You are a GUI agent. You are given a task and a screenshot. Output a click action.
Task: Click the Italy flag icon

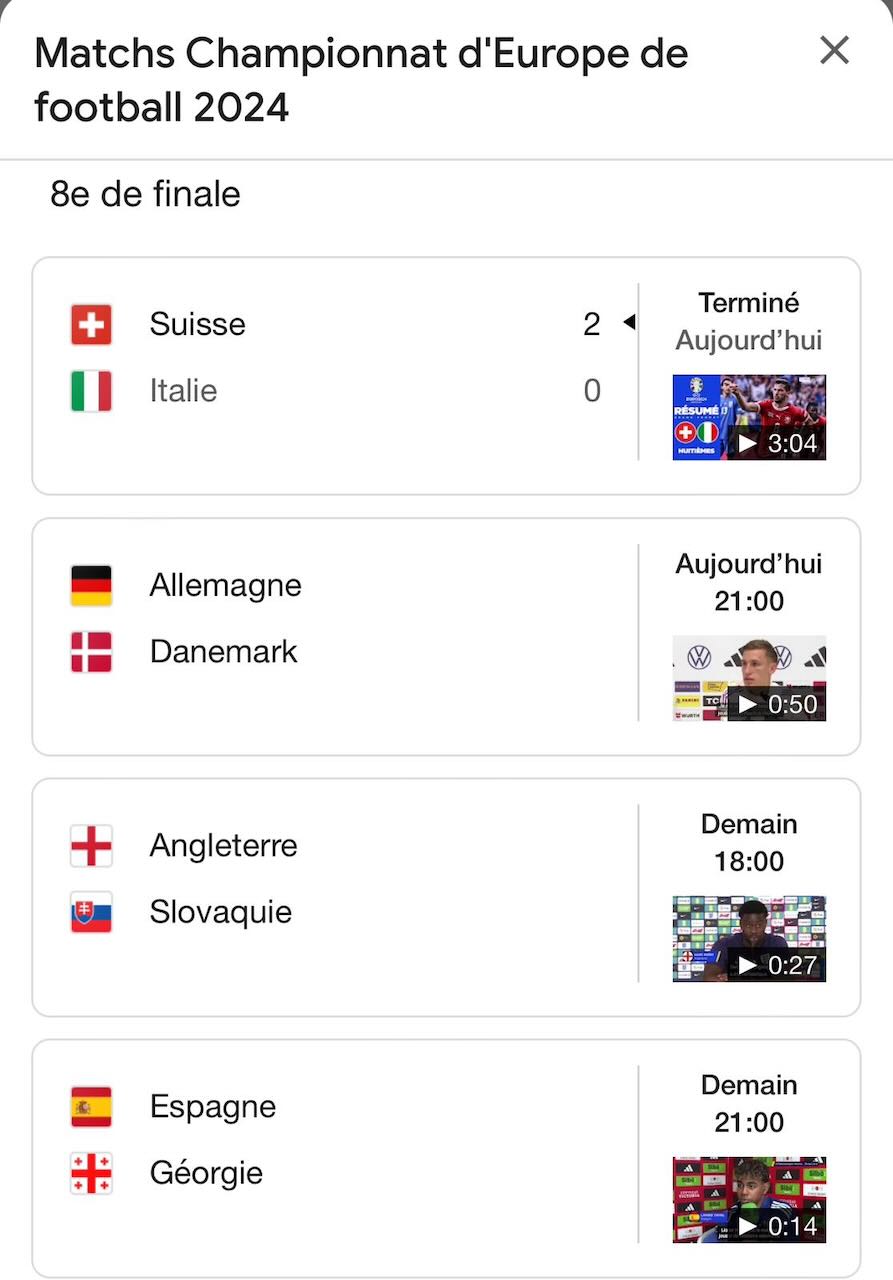[x=91, y=391]
